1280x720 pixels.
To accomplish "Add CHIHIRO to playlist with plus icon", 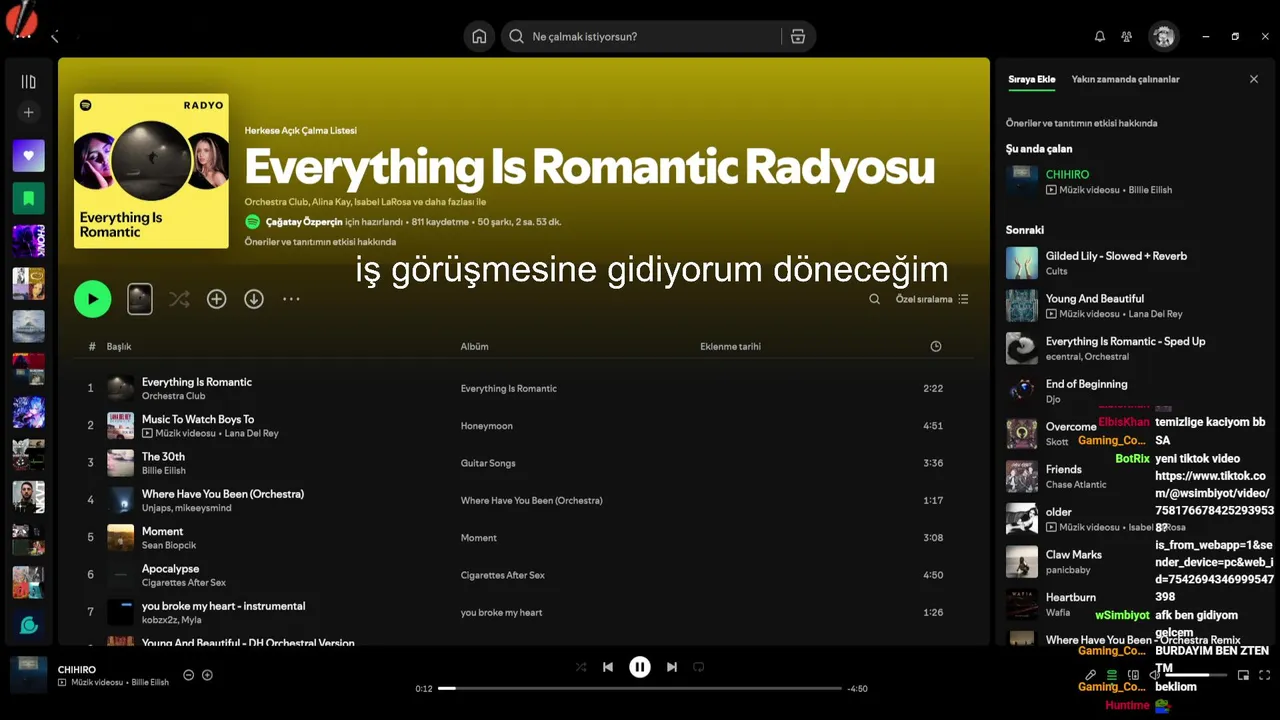I will tap(207, 675).
